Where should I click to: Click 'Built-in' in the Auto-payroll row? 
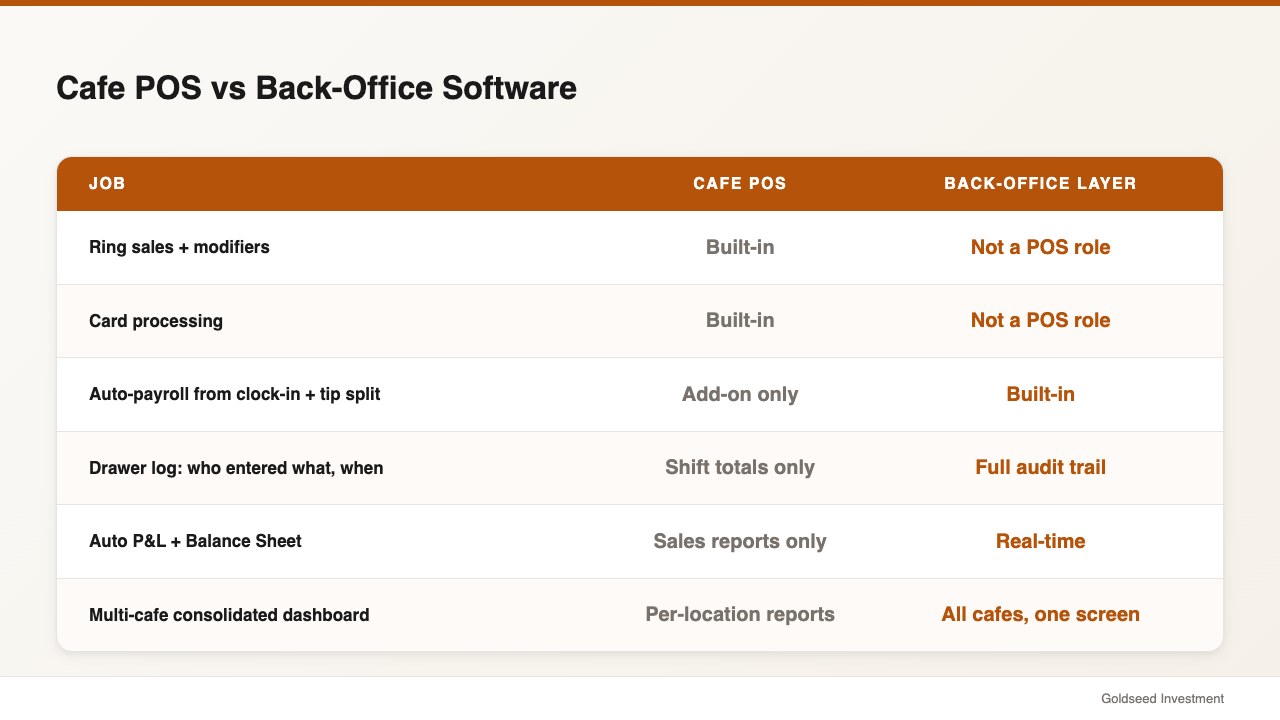tap(1040, 394)
